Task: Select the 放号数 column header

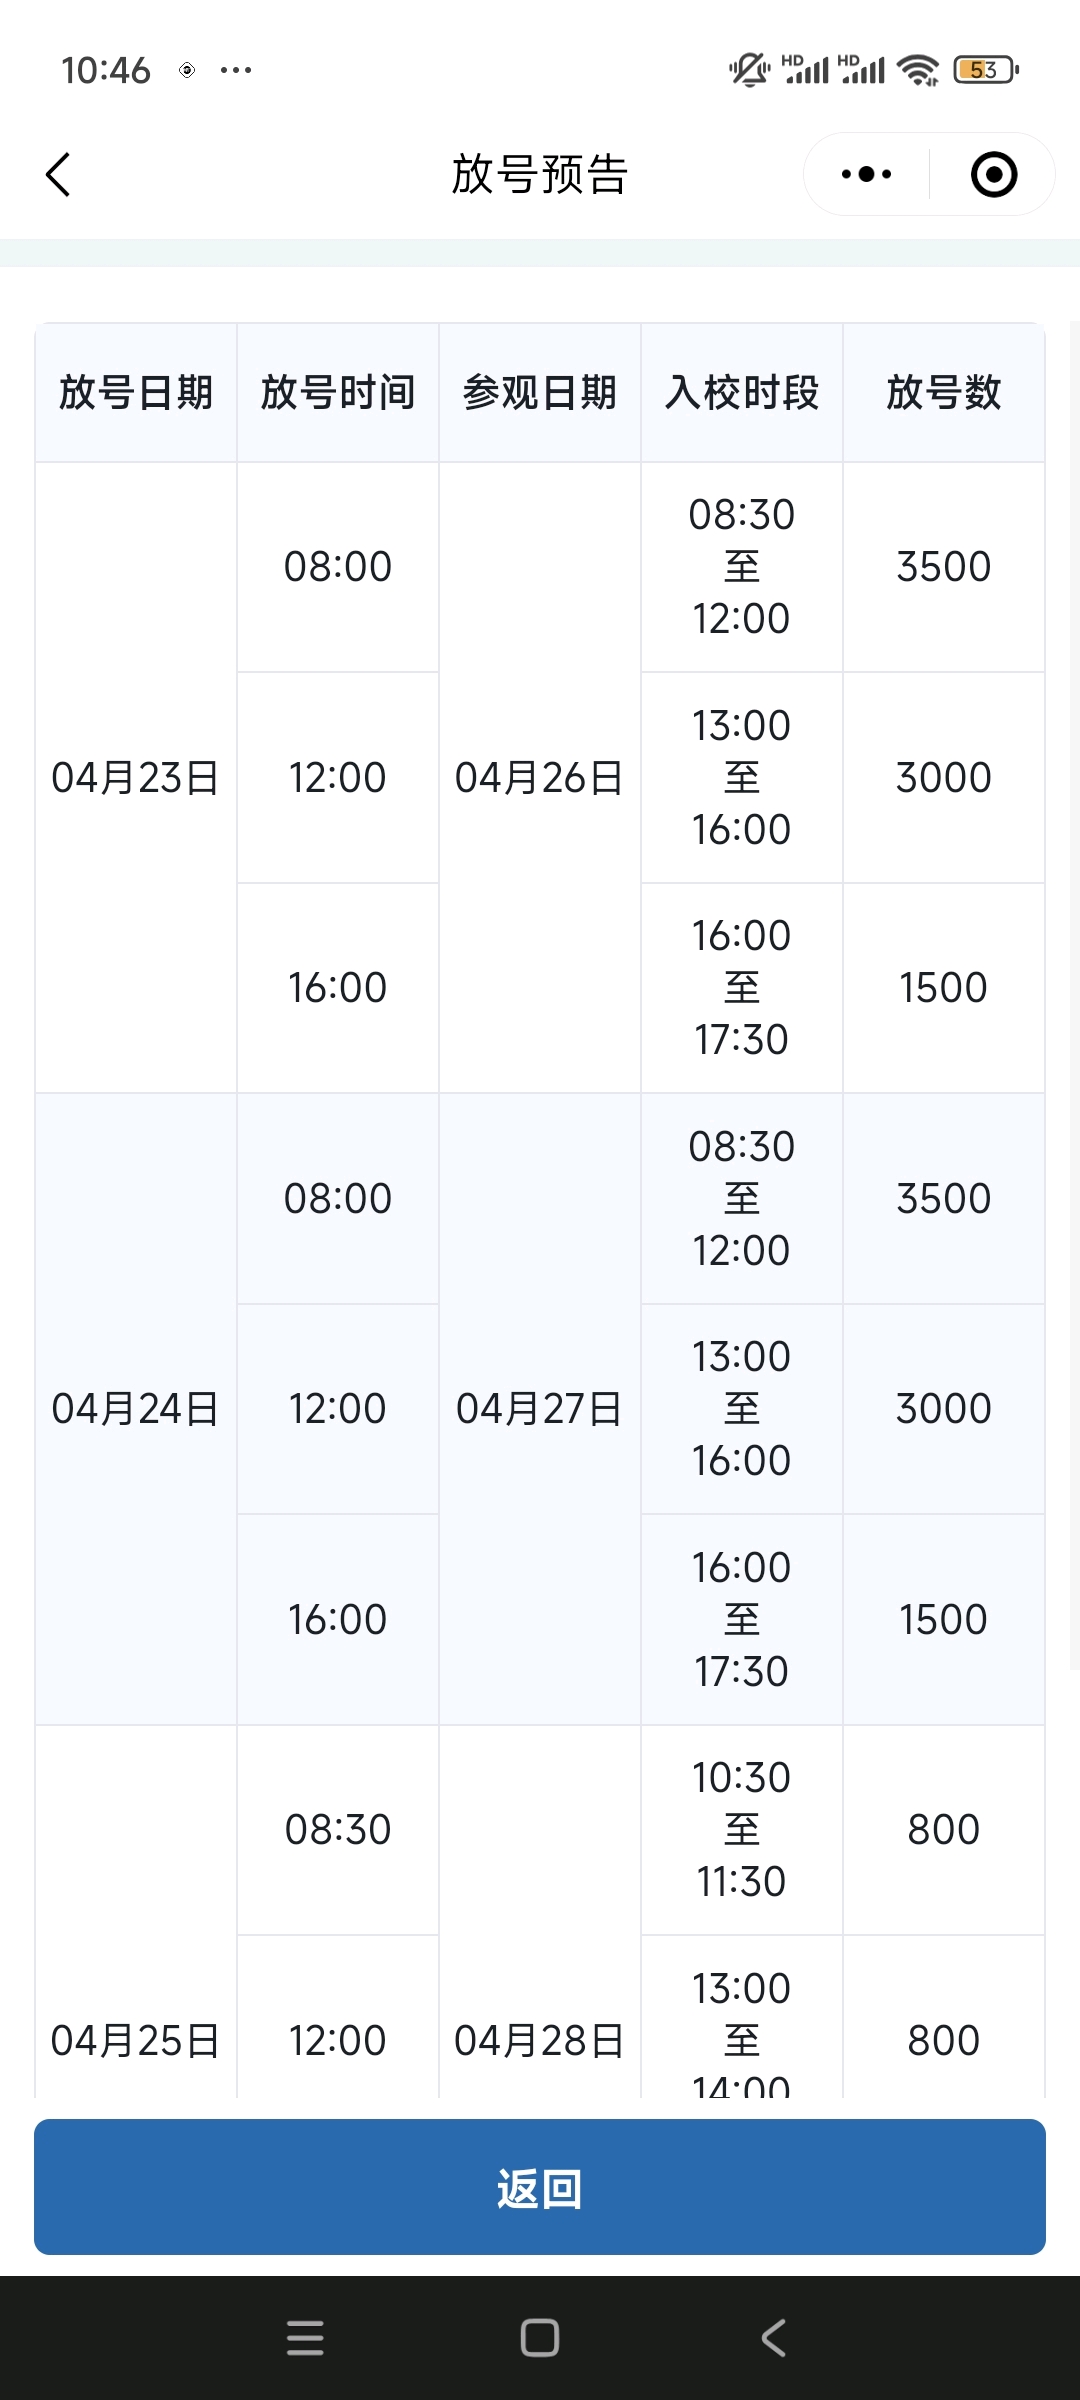Action: pos(944,392)
